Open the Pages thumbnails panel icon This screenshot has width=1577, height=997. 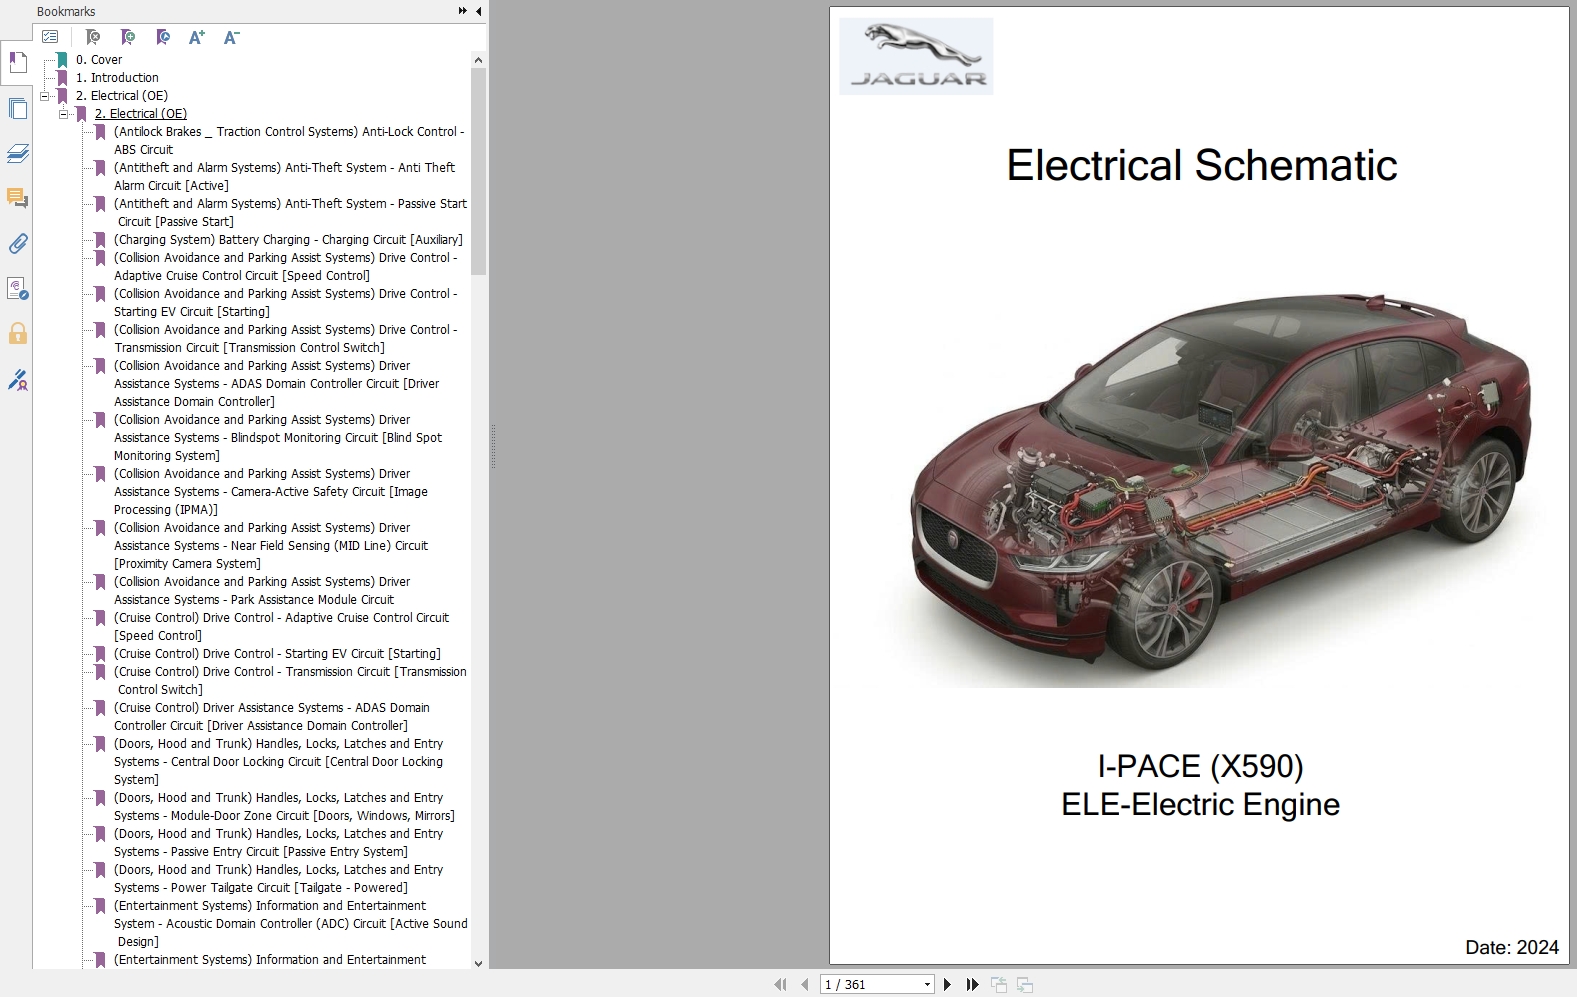coord(17,108)
